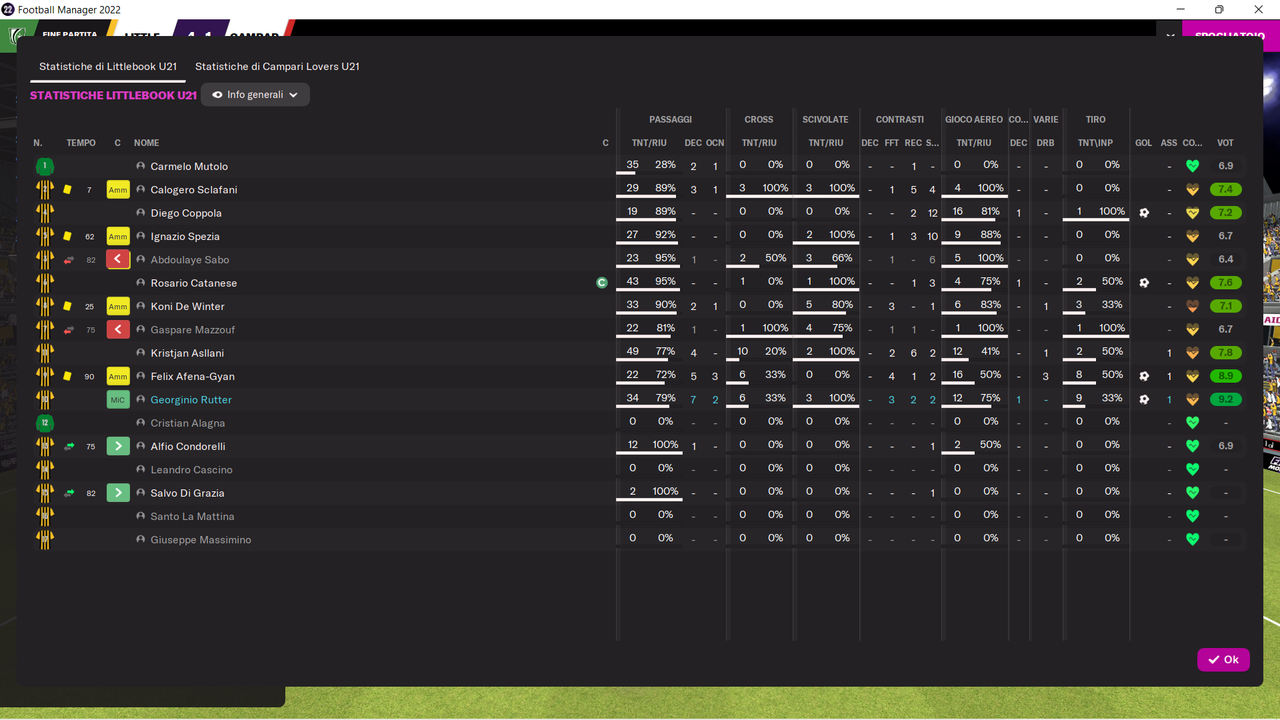The height and width of the screenshot is (720, 1280).
Task: Click Salvo Di Grazia's green substituted-on badge
Action: [118, 493]
